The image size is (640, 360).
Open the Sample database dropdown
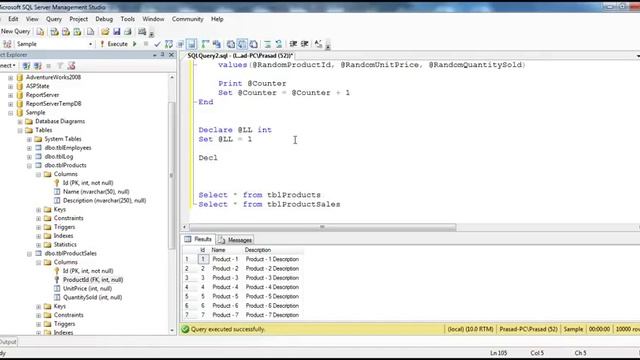point(90,44)
